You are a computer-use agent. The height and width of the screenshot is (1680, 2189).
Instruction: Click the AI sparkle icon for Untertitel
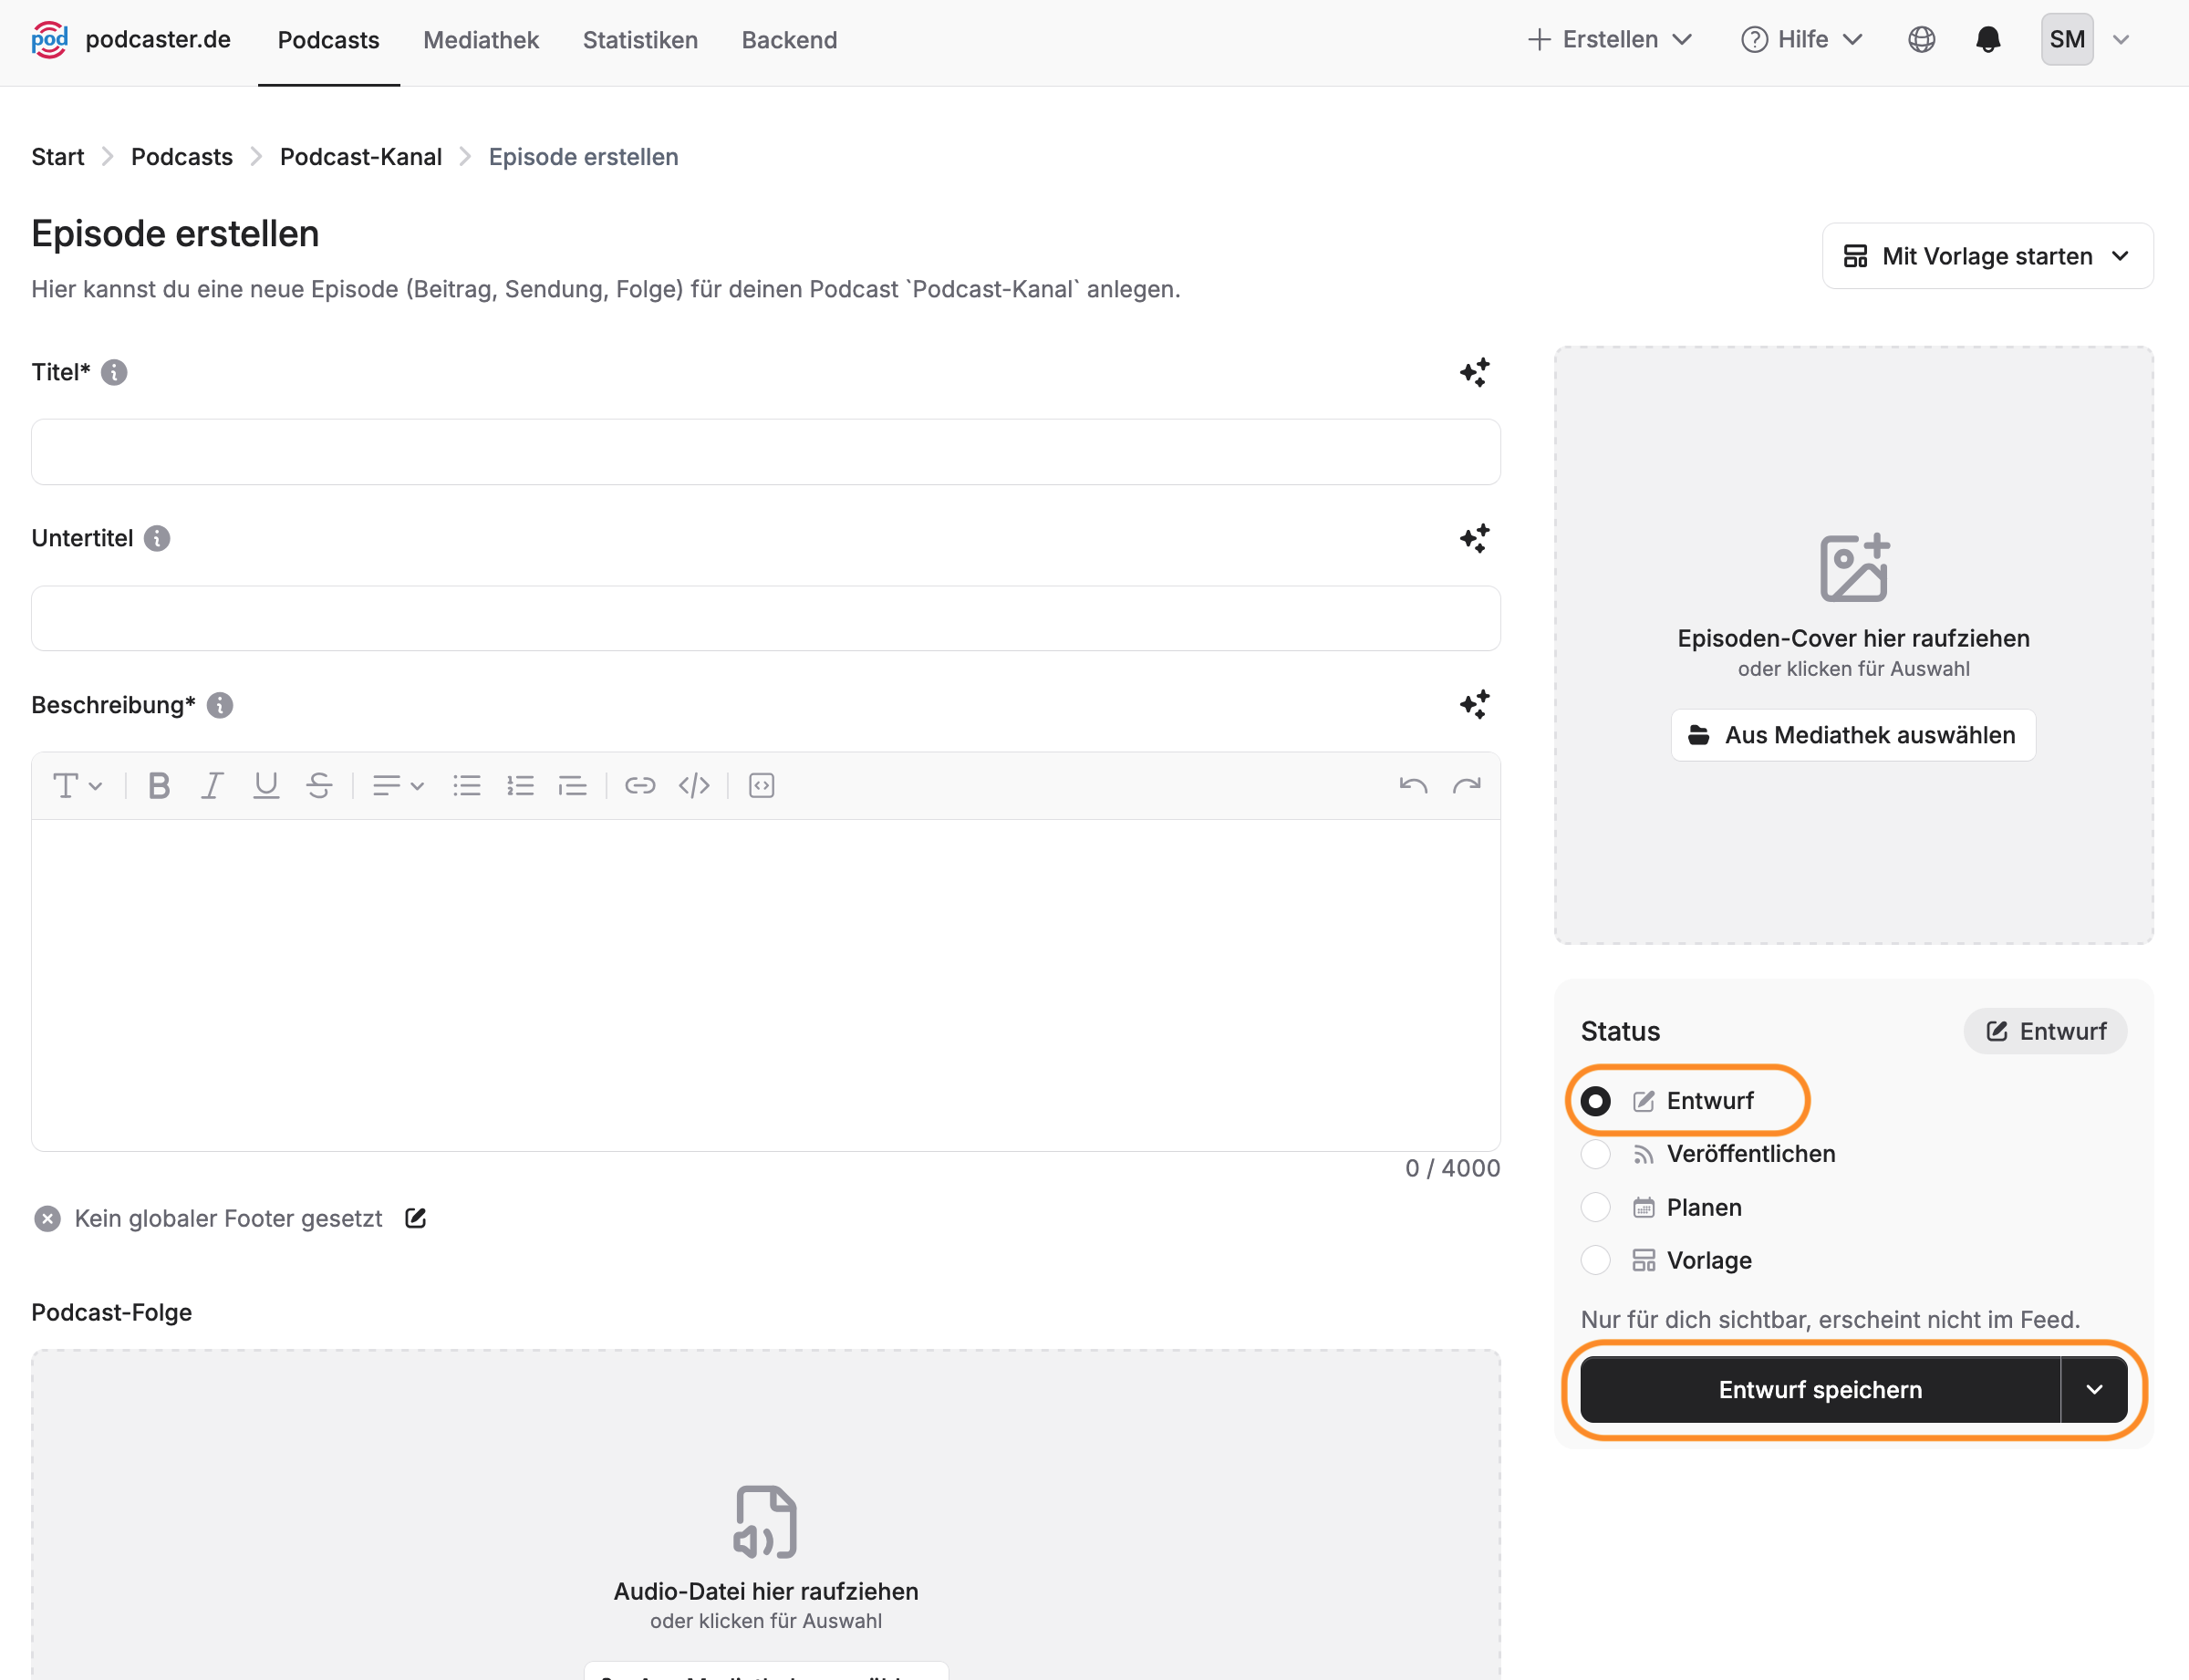coord(1474,538)
